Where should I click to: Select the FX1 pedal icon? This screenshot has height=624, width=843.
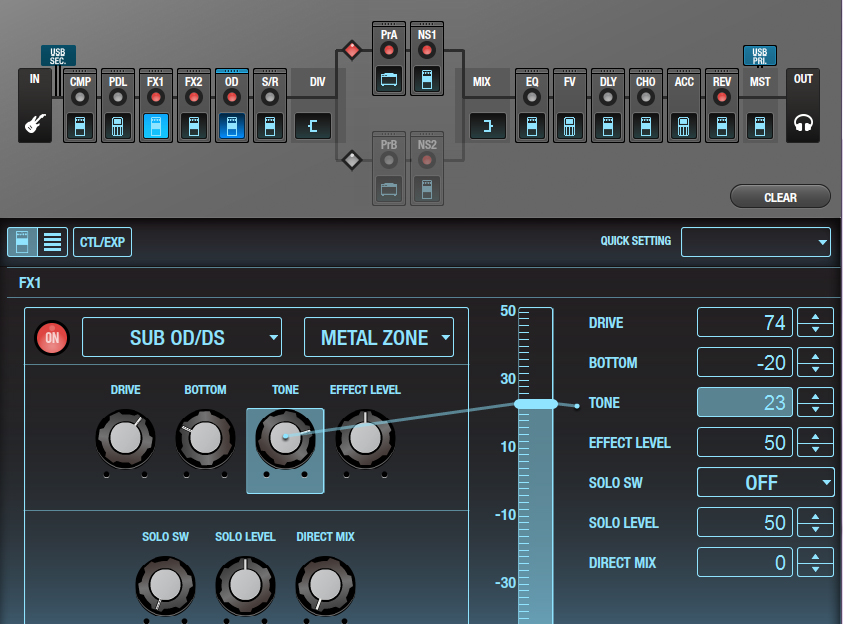[x=155, y=126]
